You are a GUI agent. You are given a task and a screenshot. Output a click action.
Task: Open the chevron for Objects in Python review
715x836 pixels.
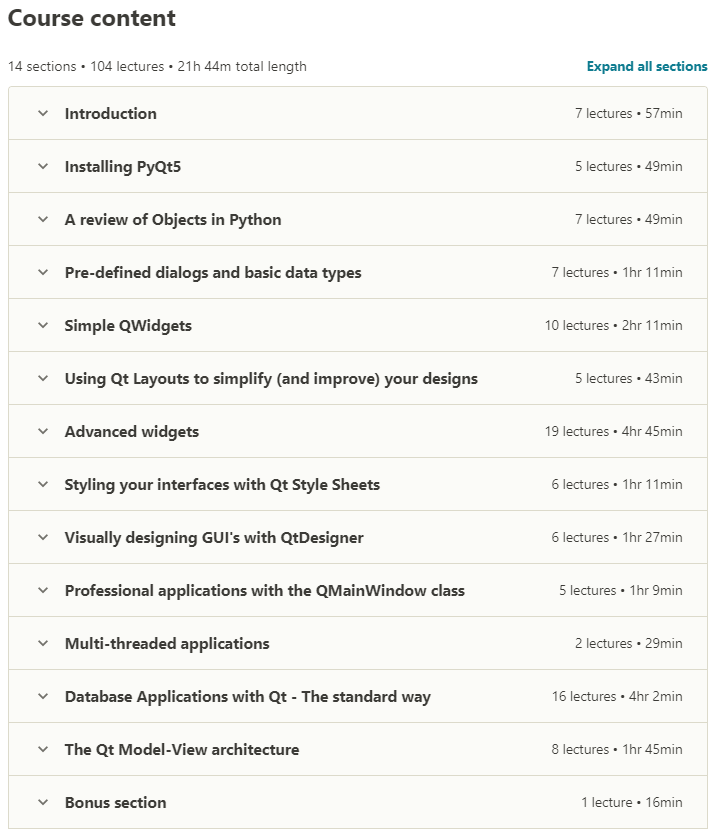pos(43,220)
